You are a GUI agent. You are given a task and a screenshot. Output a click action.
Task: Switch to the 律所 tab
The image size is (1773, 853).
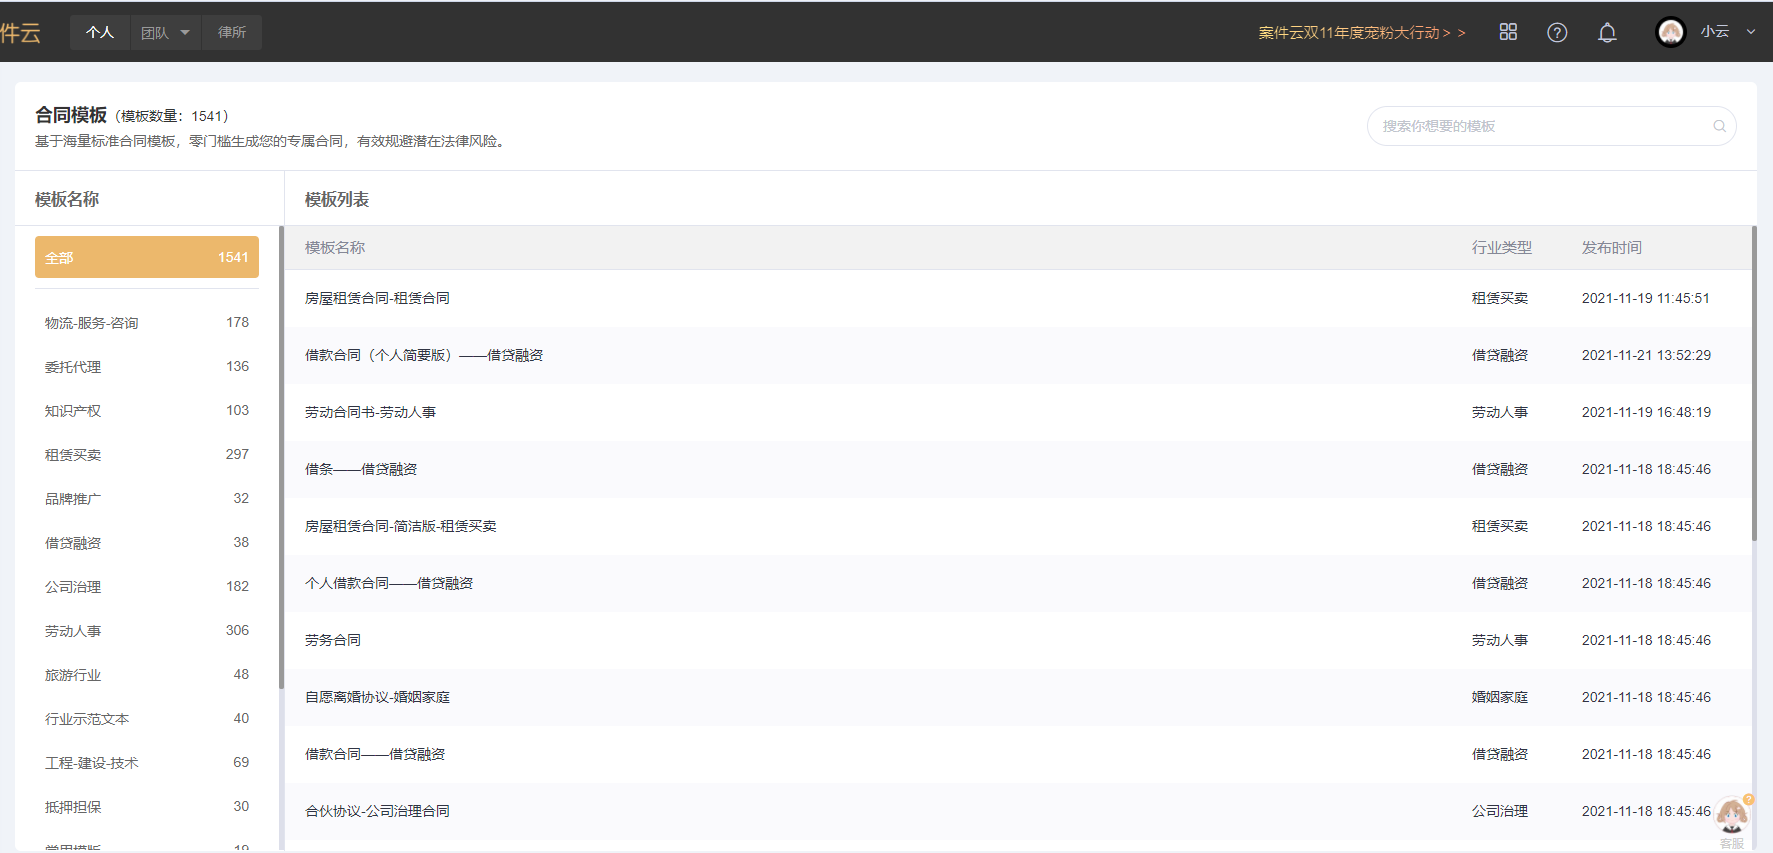tap(232, 32)
